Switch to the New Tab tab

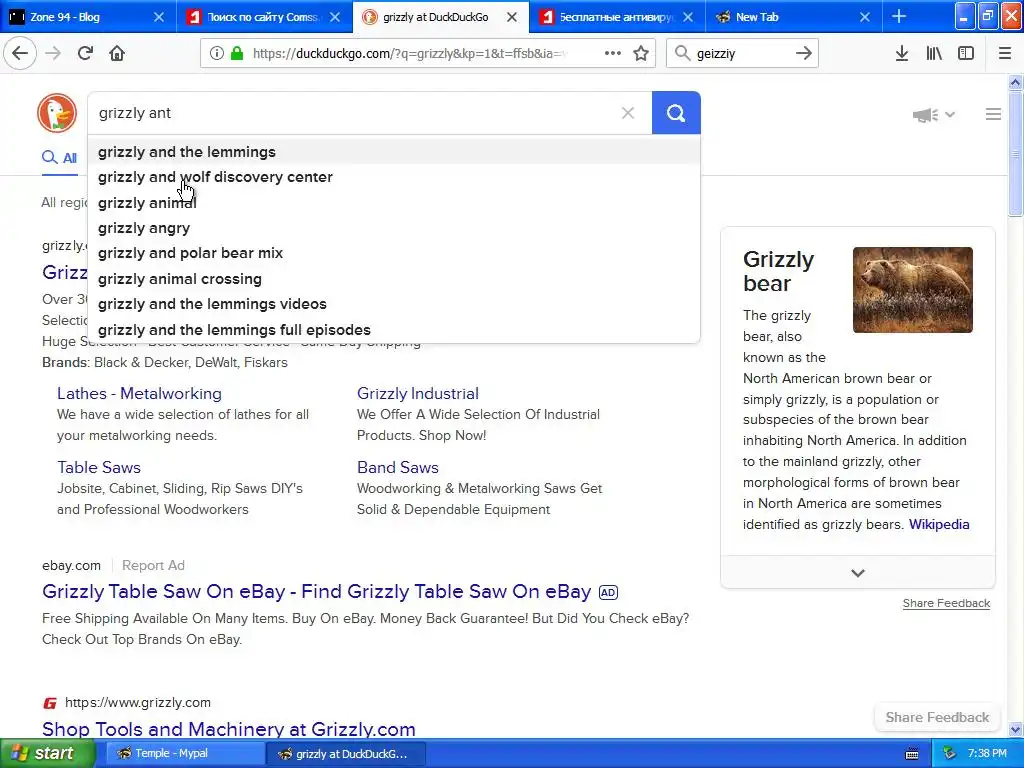point(793,17)
